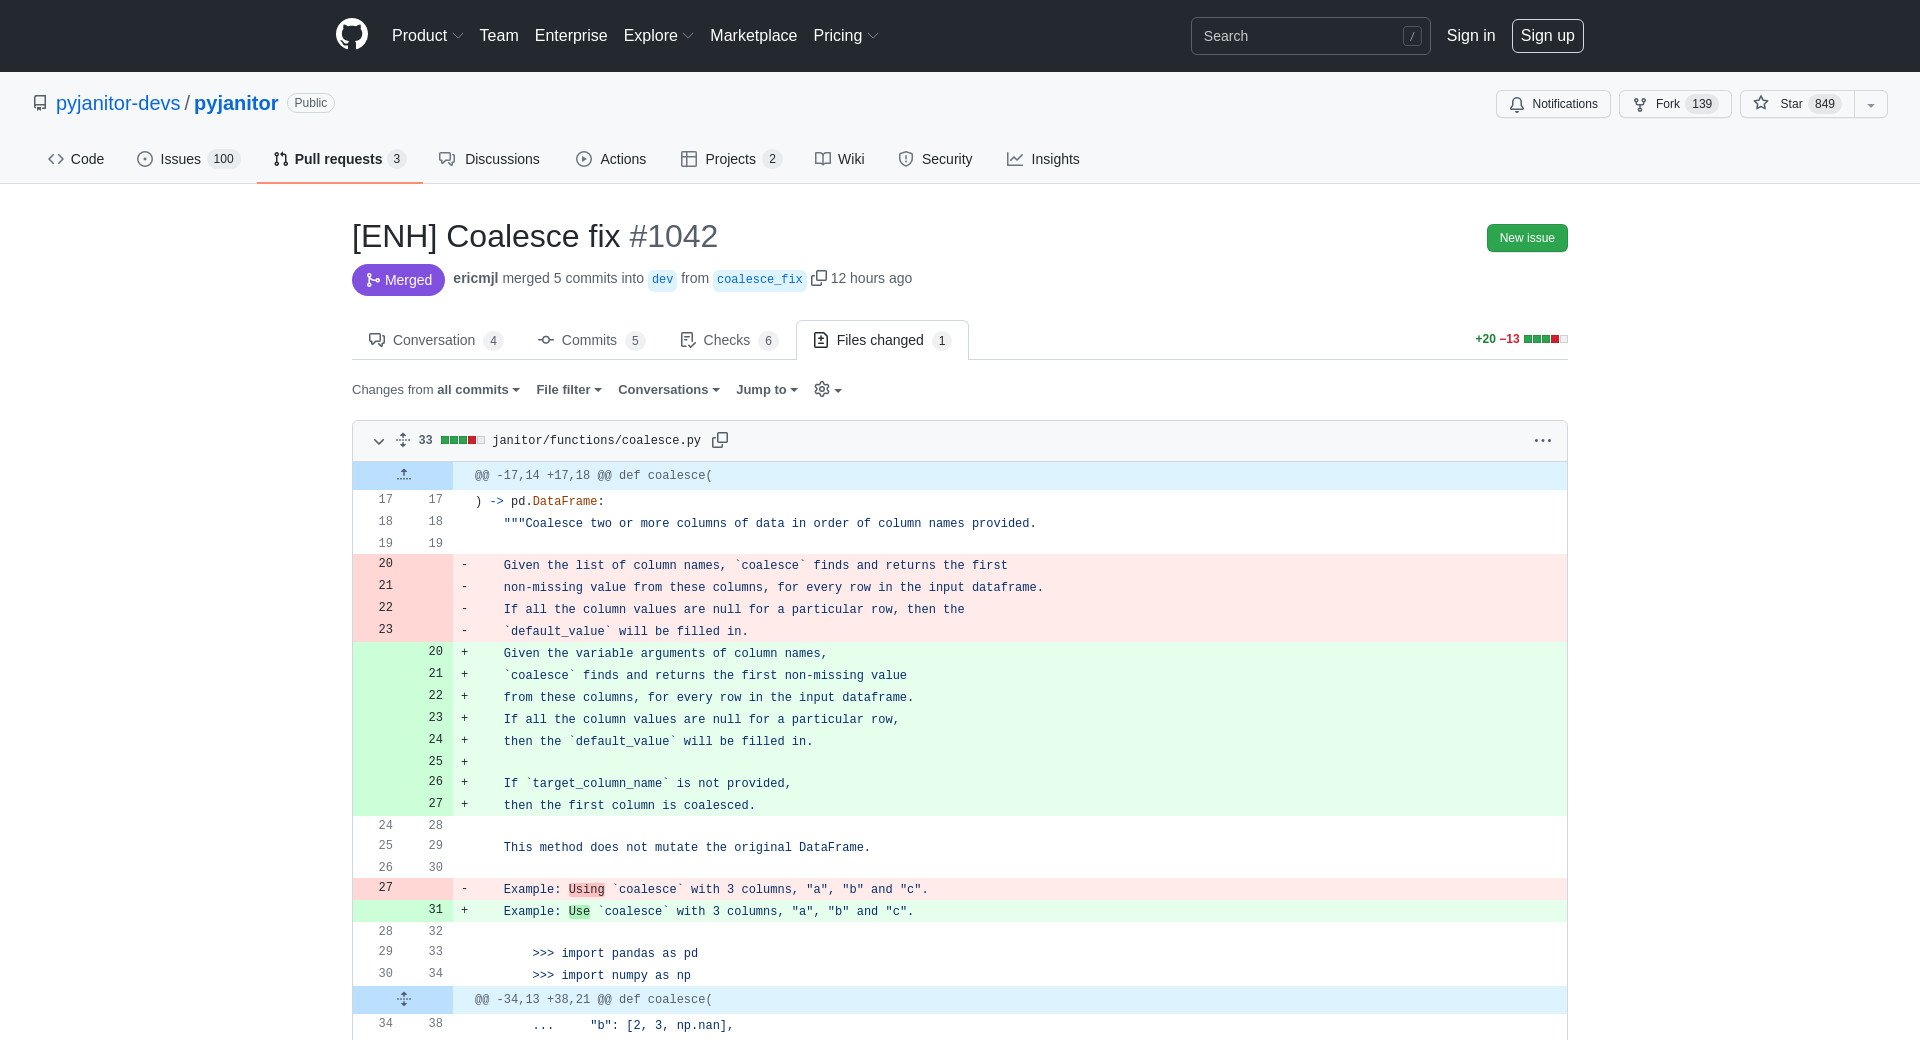Open the File filter dropdown
This screenshot has height=1040, width=1920.
point(568,390)
